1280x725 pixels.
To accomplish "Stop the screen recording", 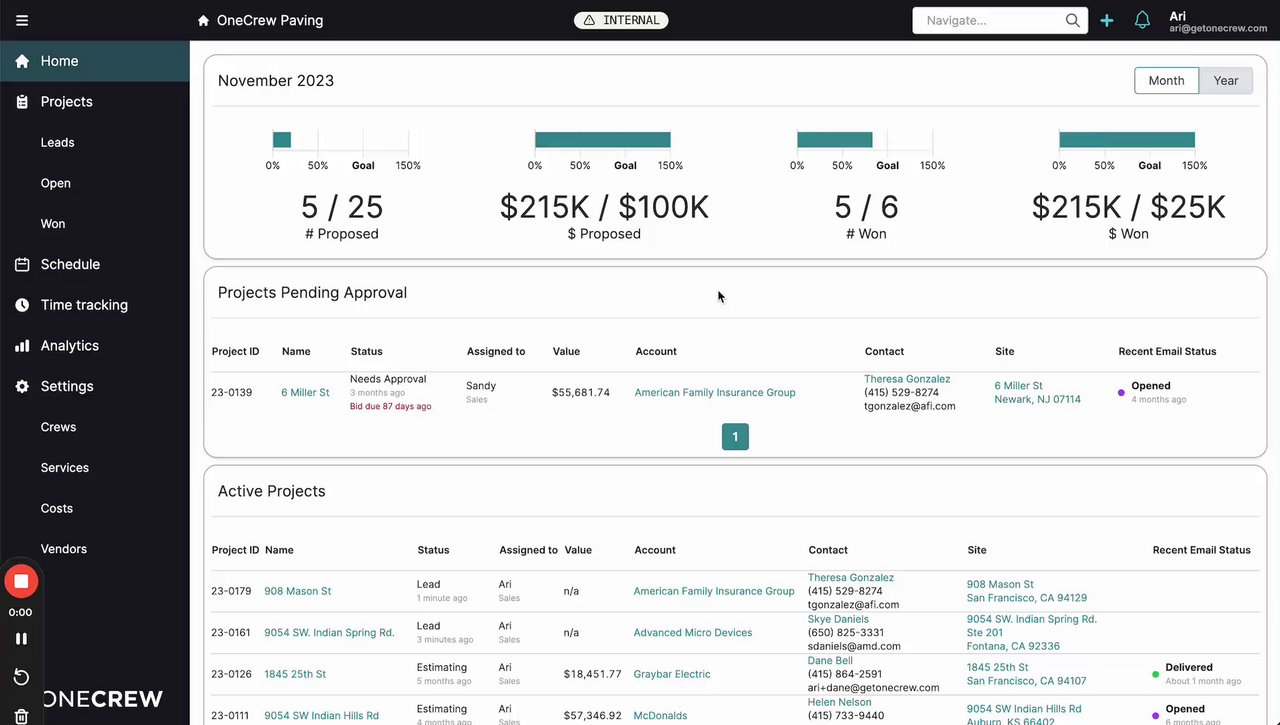I will 21,581.
